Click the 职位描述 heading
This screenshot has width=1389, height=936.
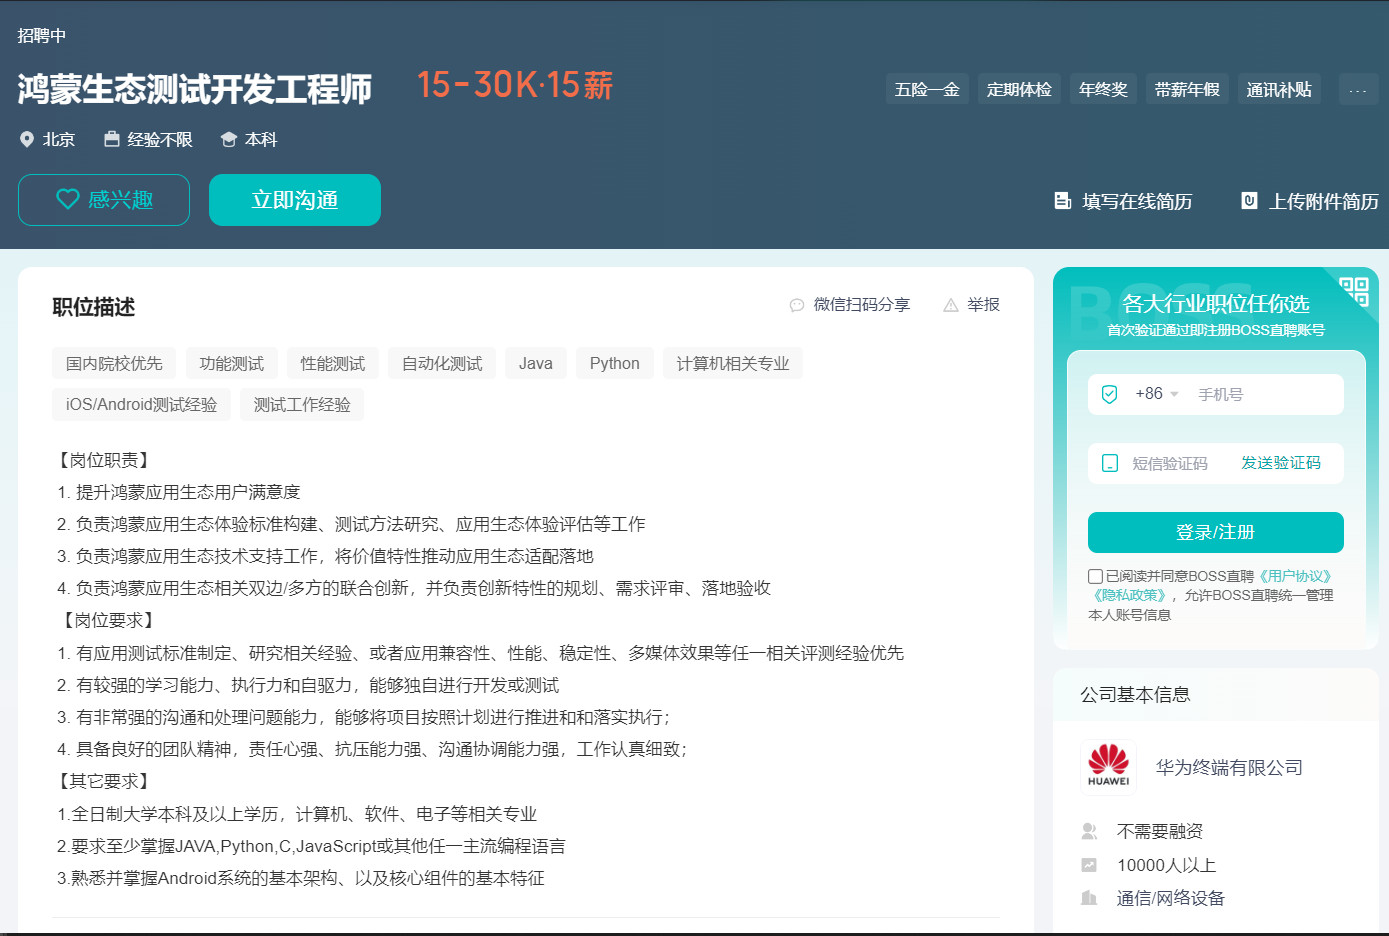[94, 307]
